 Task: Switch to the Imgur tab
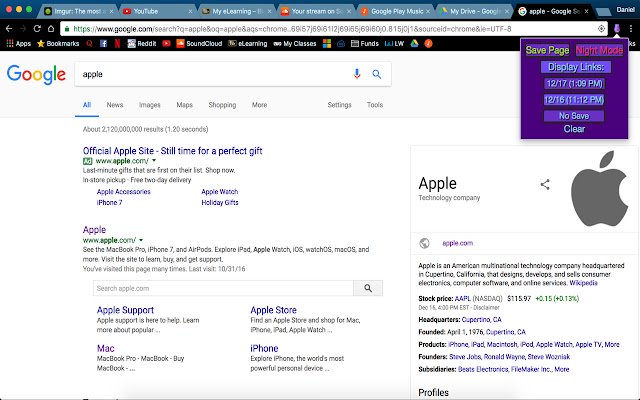78,11
